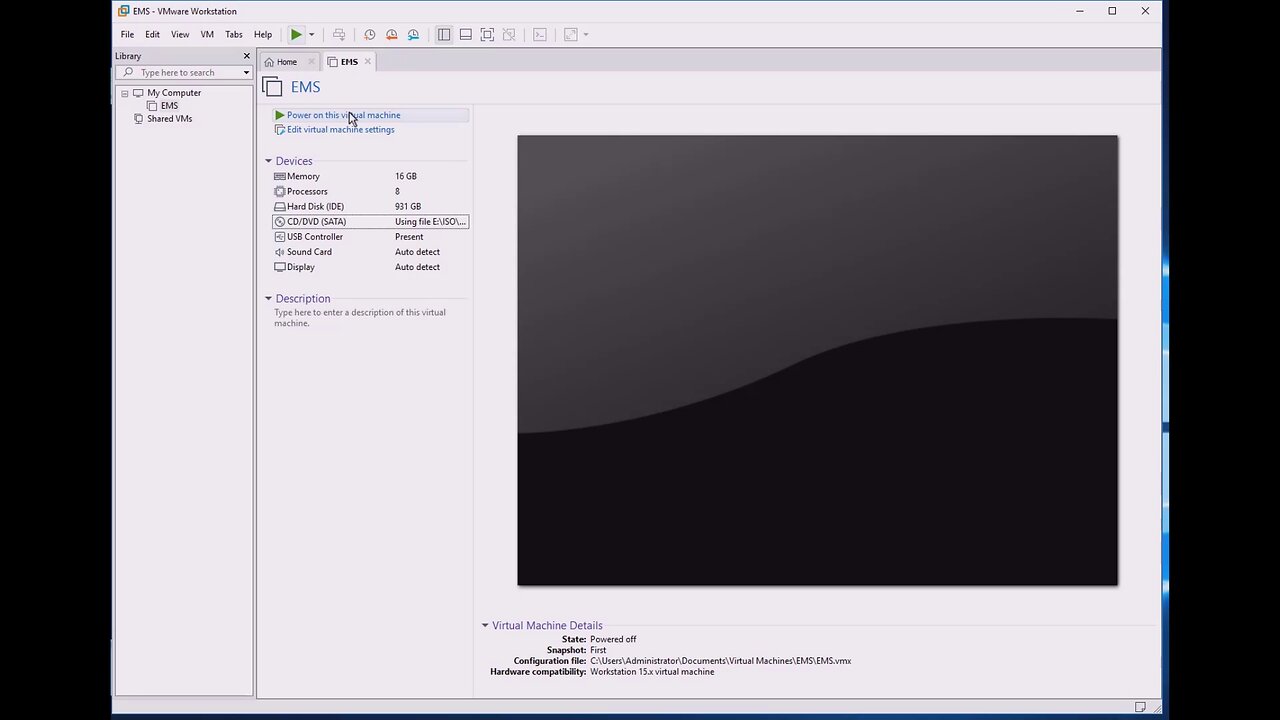Collapse the Description section
The height and width of the screenshot is (720, 1280).
[268, 299]
